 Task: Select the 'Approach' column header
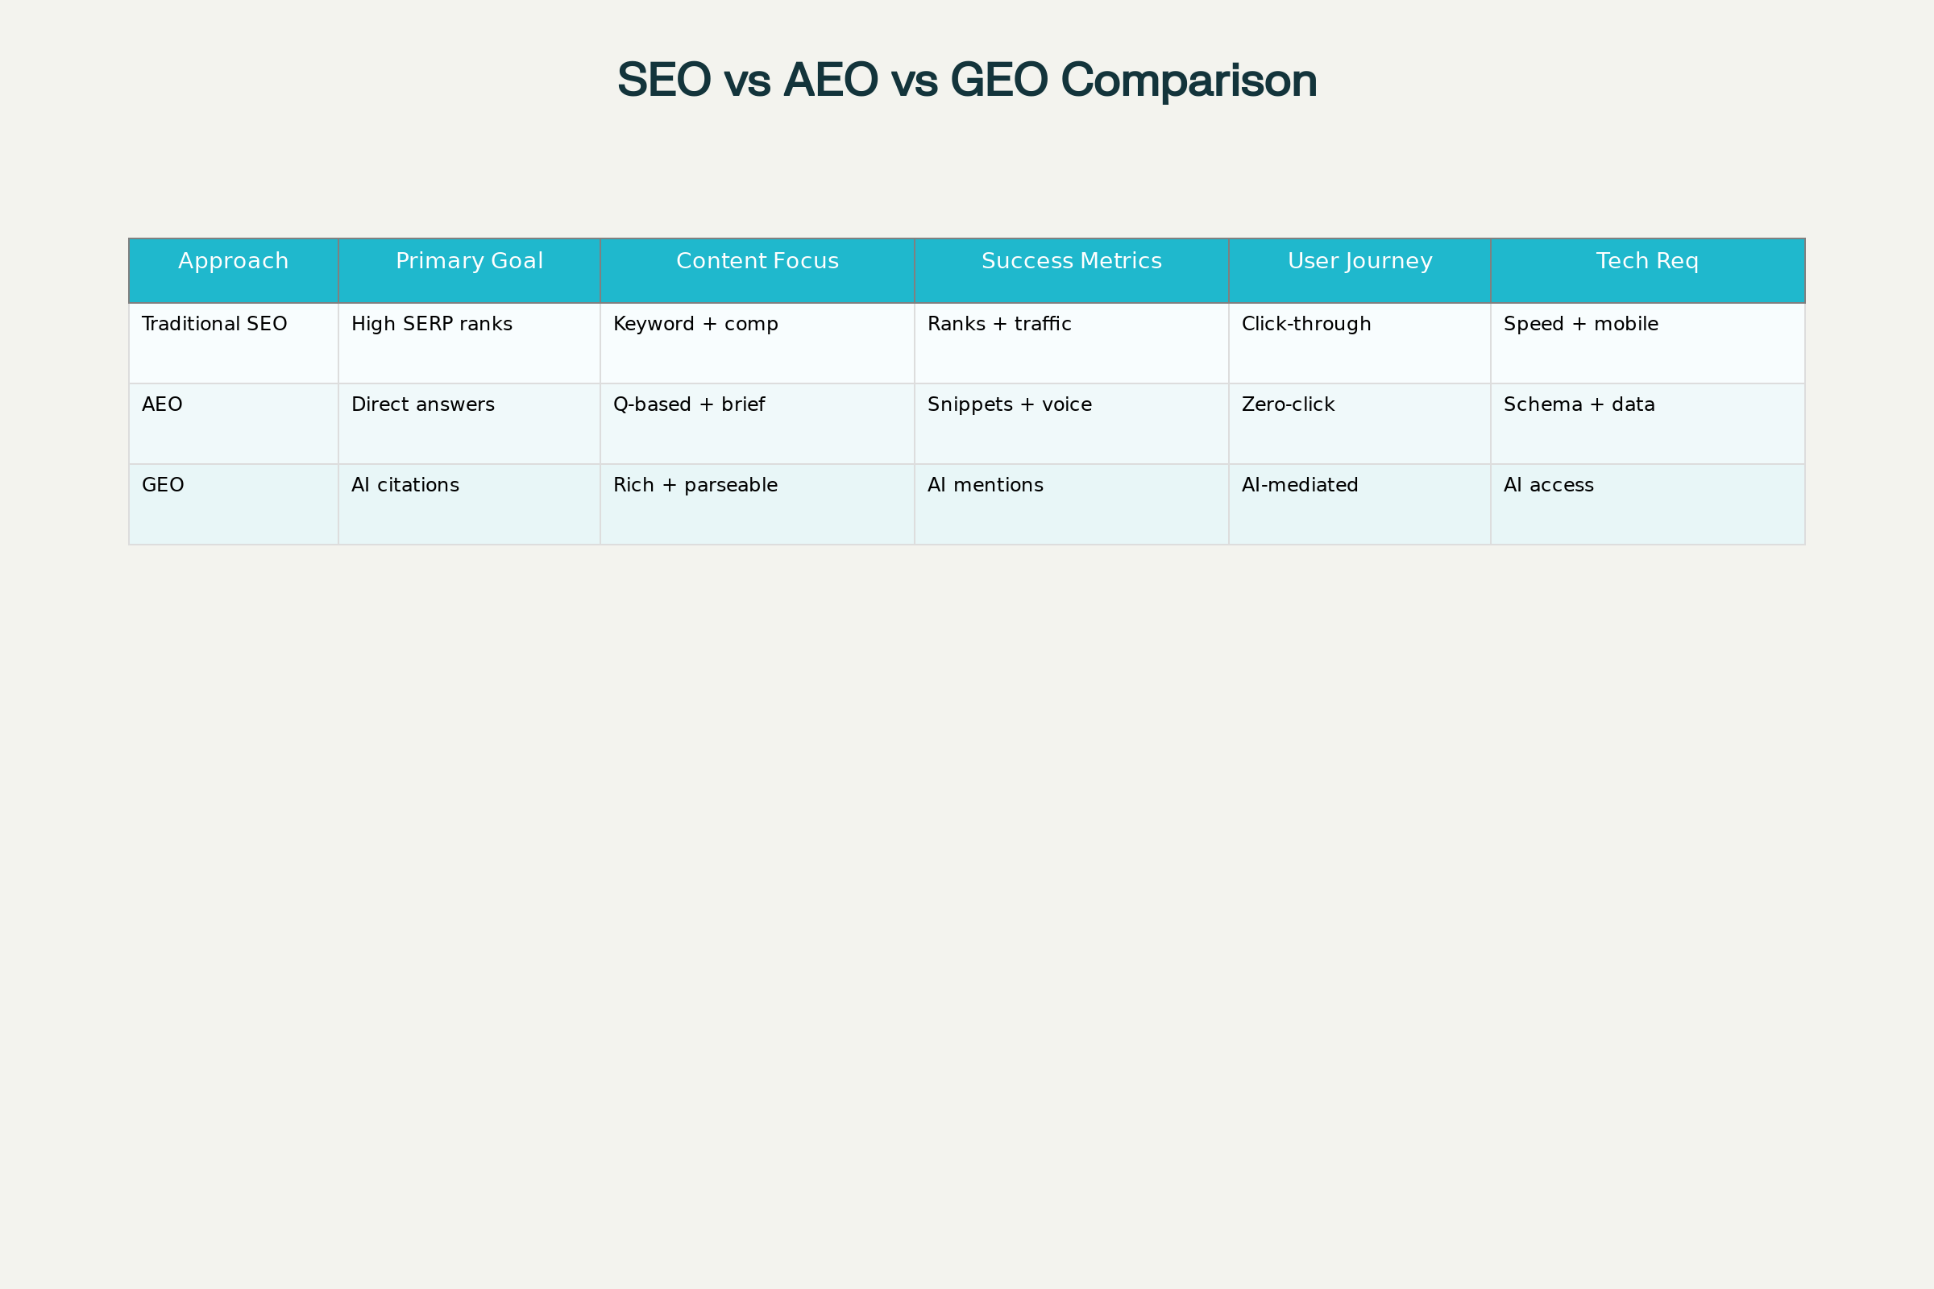pos(233,262)
